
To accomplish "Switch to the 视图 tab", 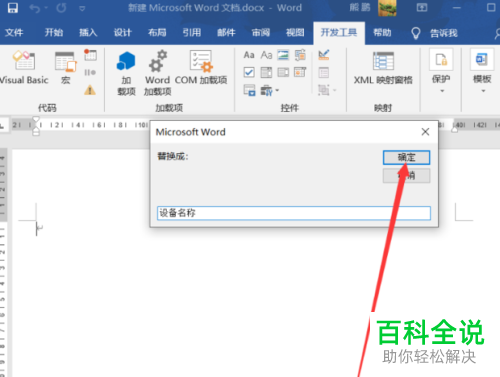I will pos(295,33).
